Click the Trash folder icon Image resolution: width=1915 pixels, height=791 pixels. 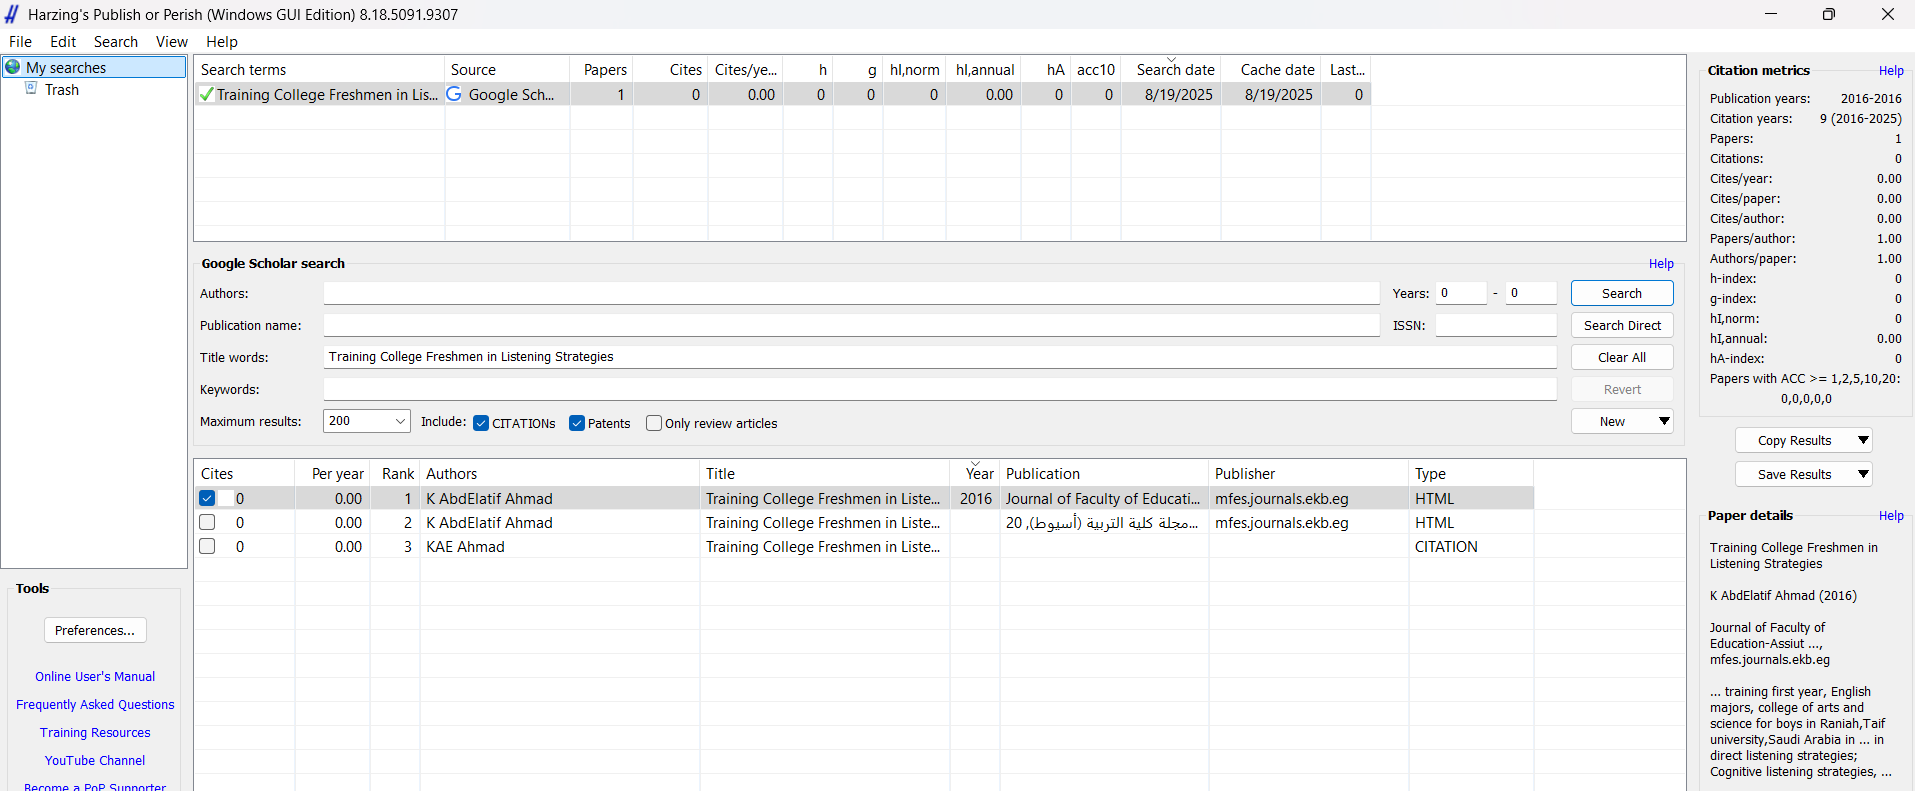pyautogui.click(x=31, y=89)
